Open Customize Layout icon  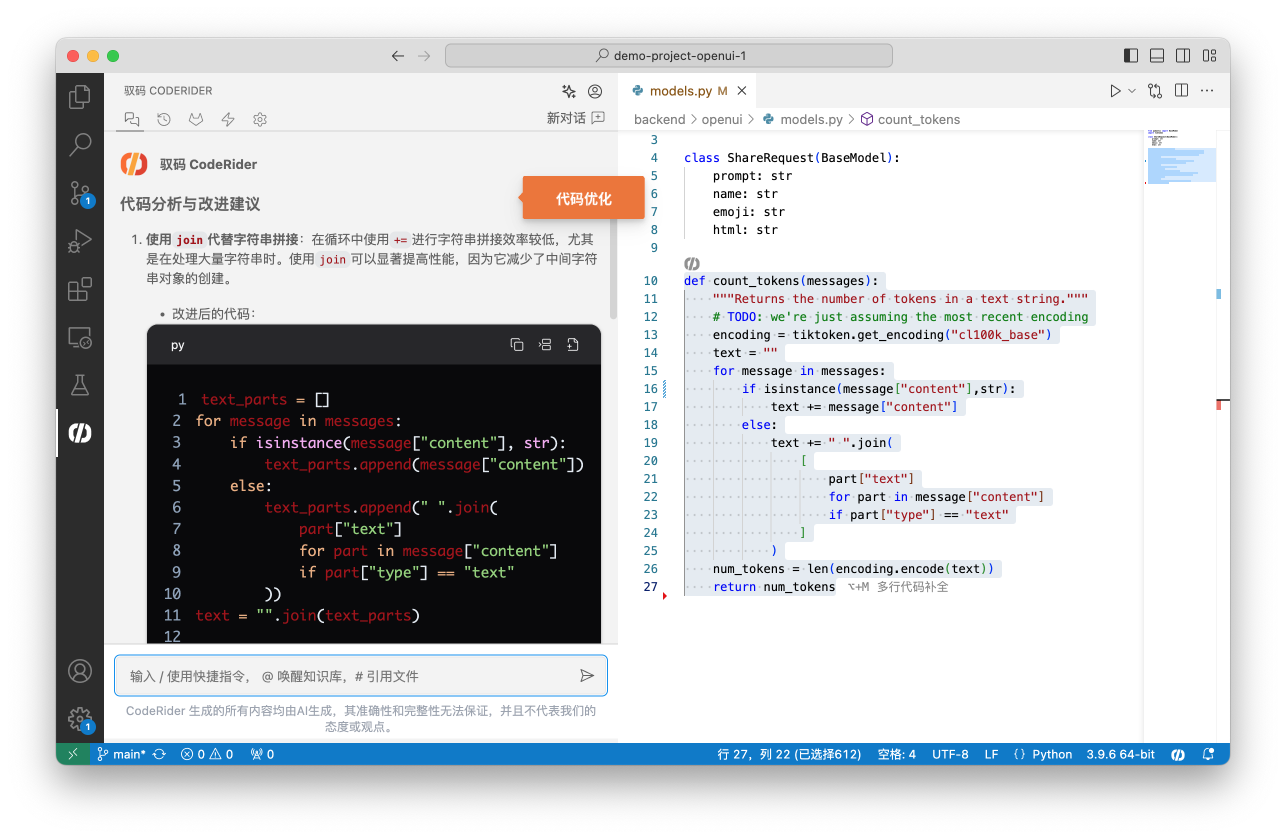pos(1209,56)
